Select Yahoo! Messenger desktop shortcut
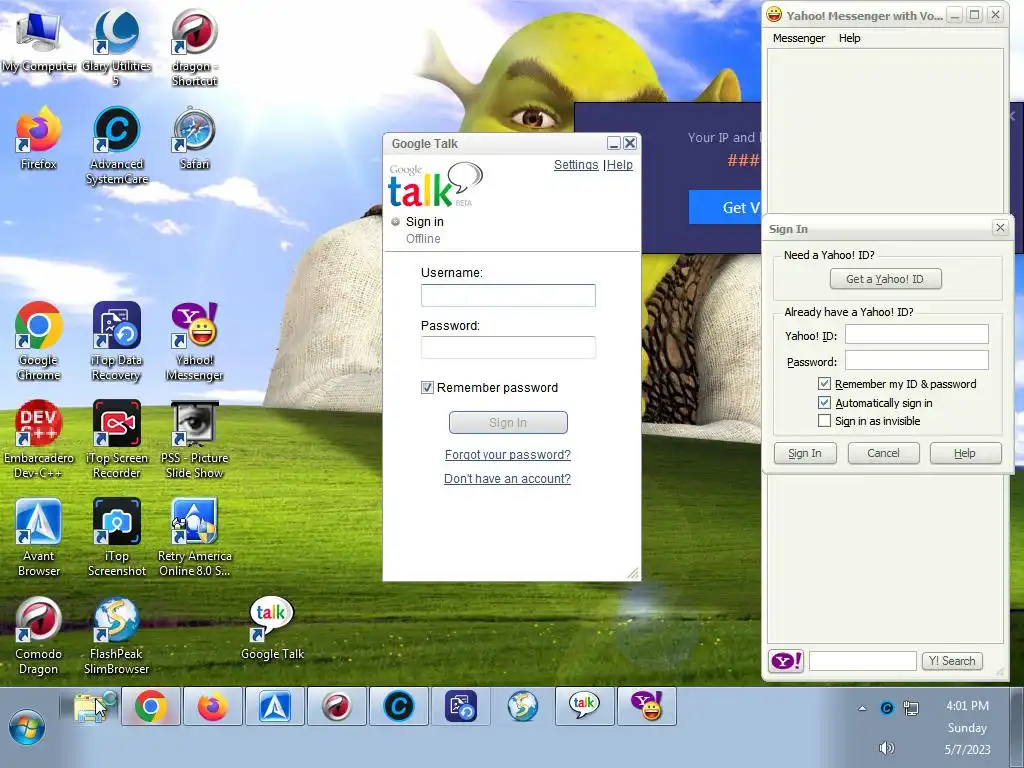This screenshot has height=768, width=1024. 194,341
